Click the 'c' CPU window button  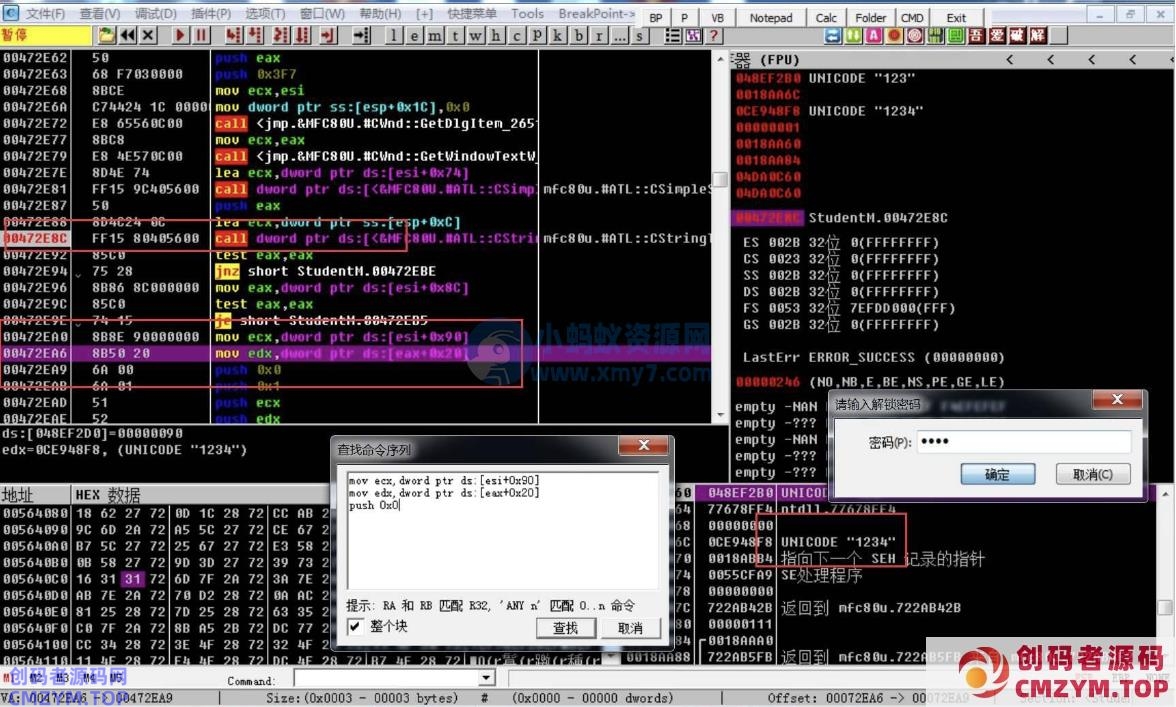pyautogui.click(x=517, y=35)
